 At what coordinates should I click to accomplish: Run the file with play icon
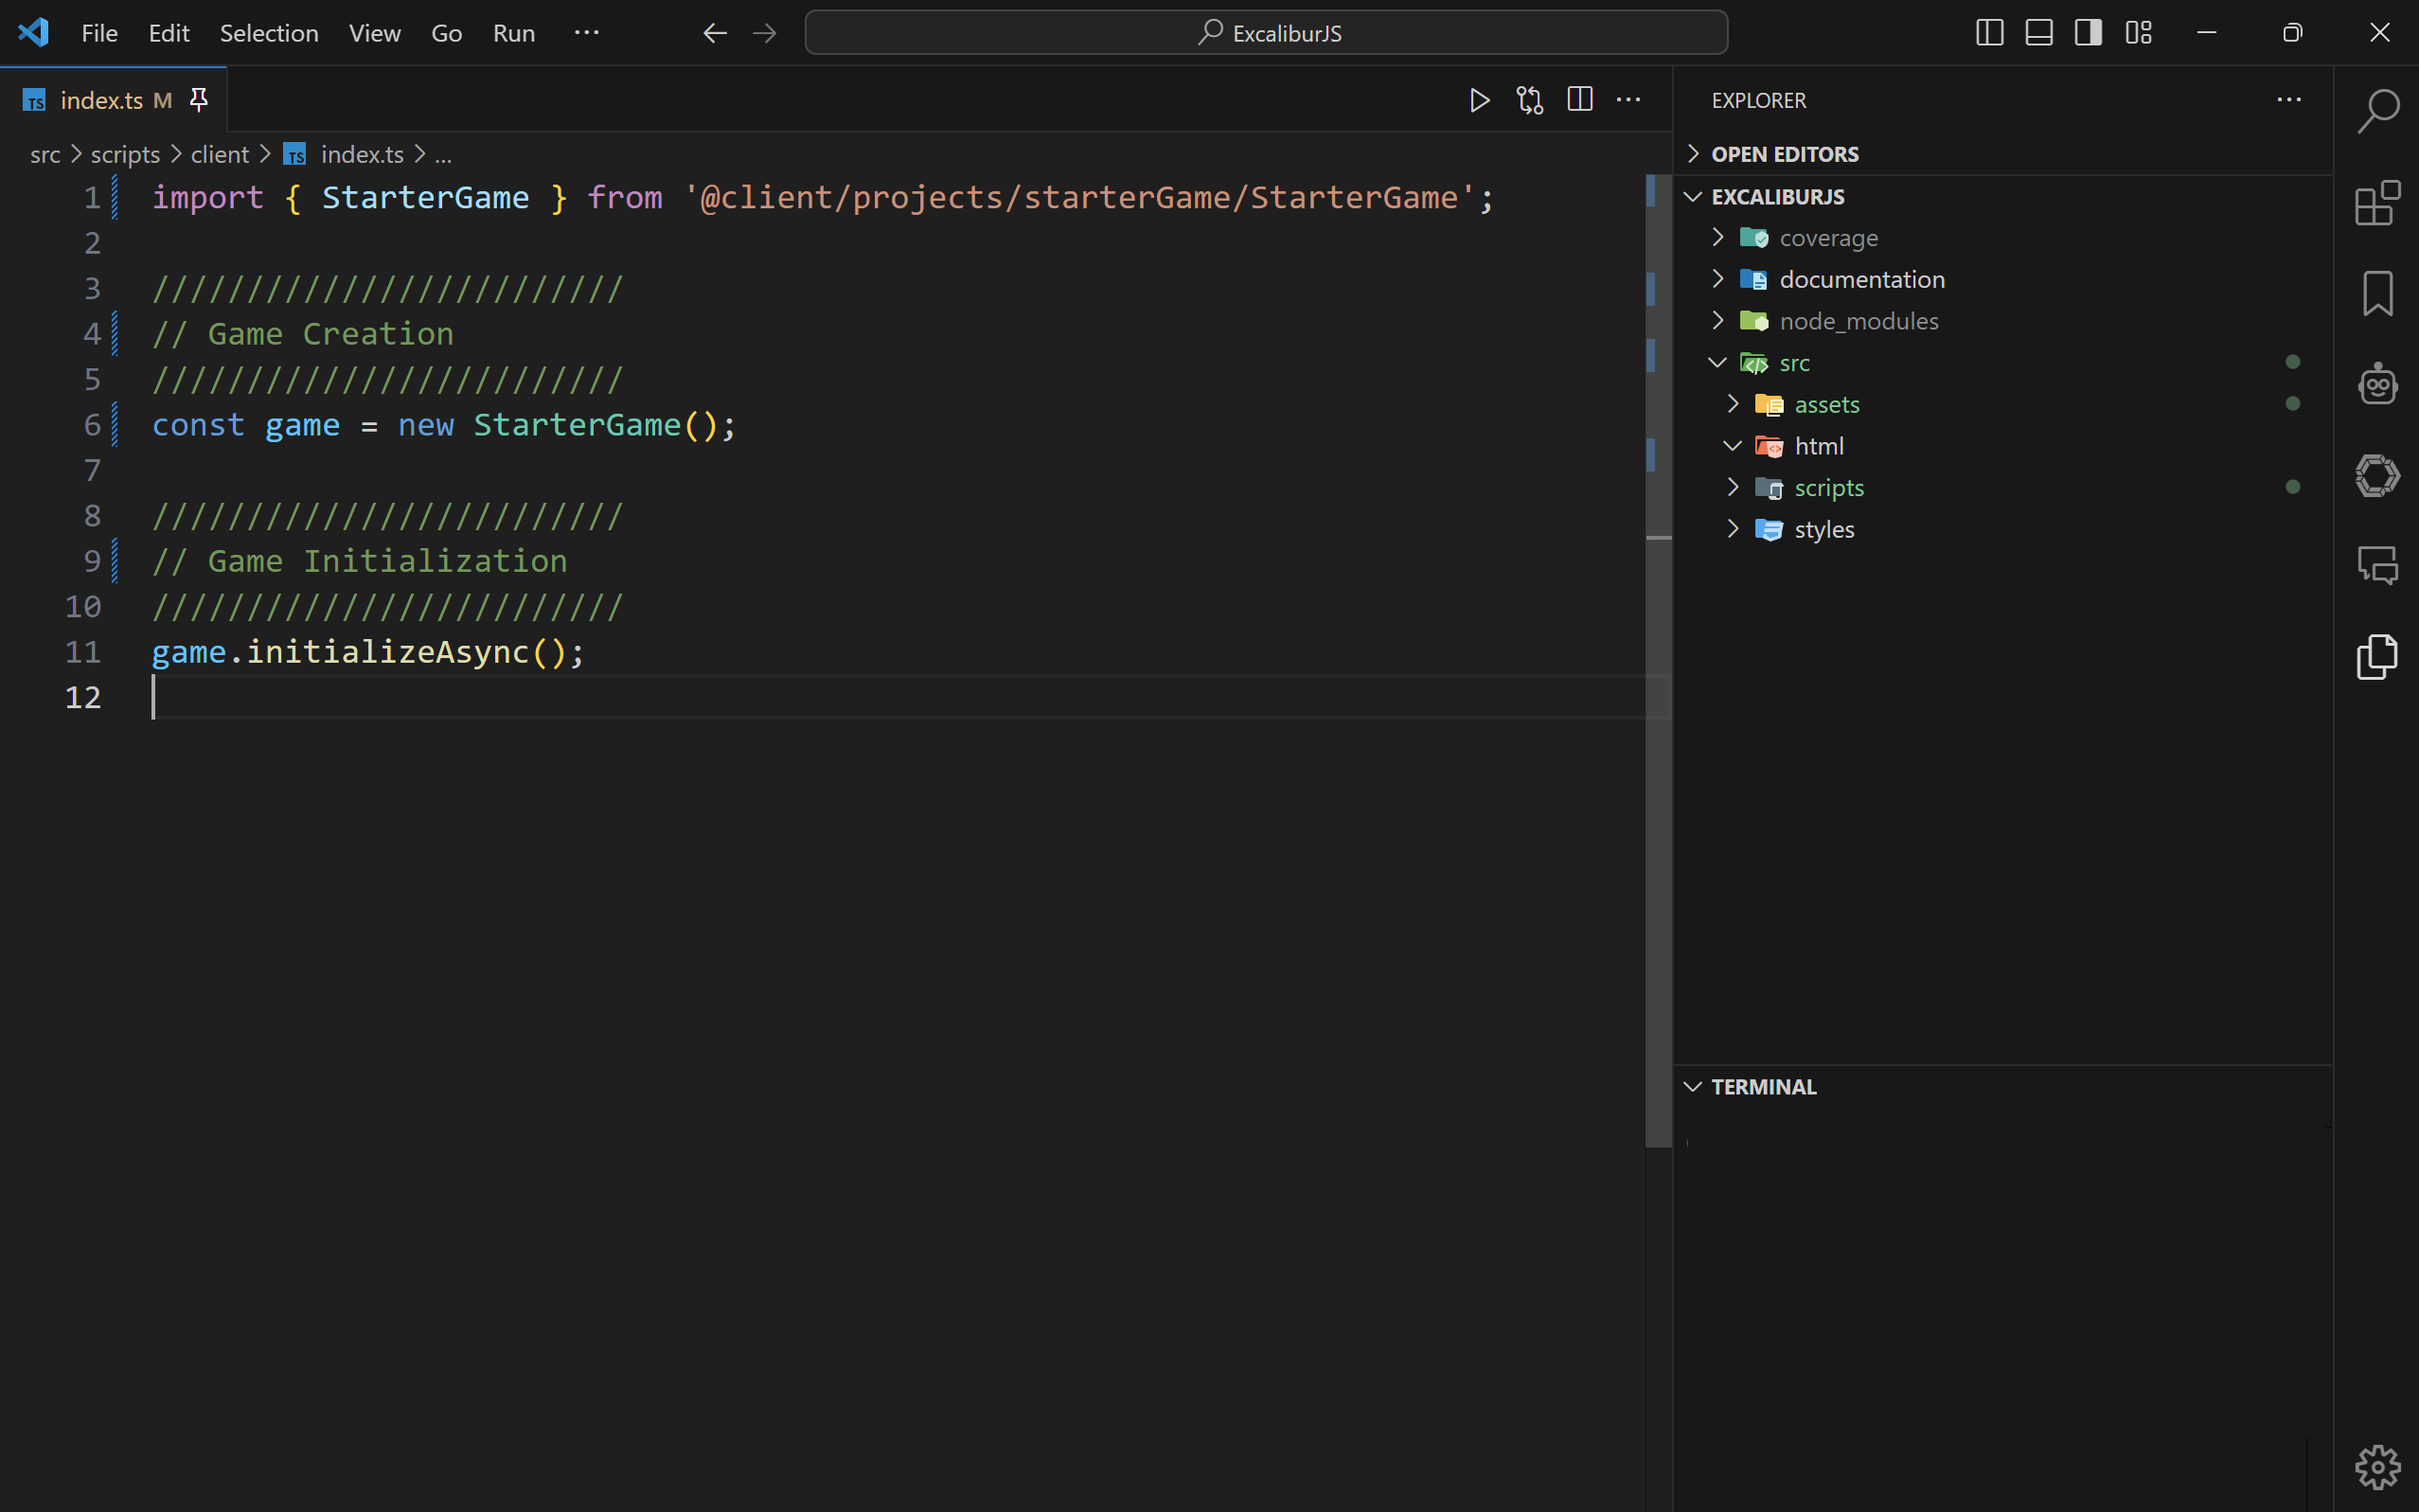[1480, 100]
